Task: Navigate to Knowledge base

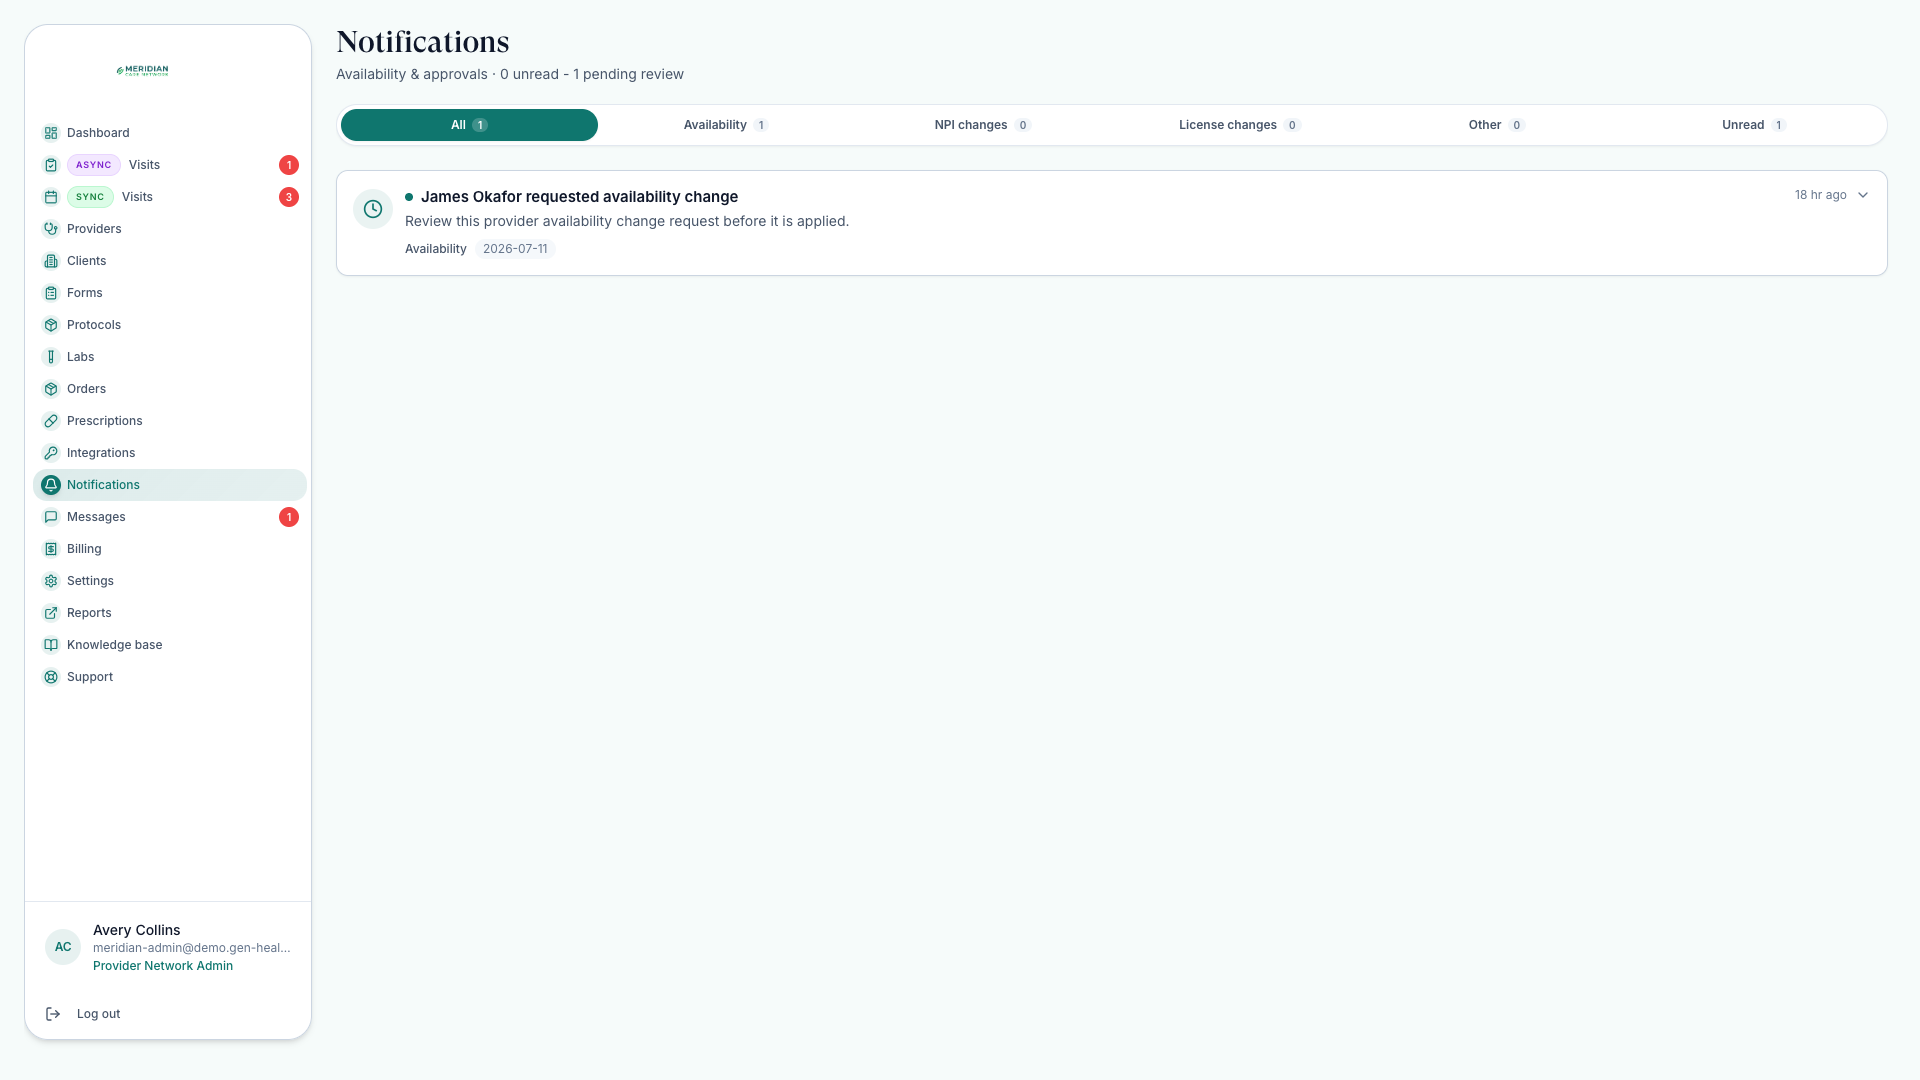Action: (170, 645)
